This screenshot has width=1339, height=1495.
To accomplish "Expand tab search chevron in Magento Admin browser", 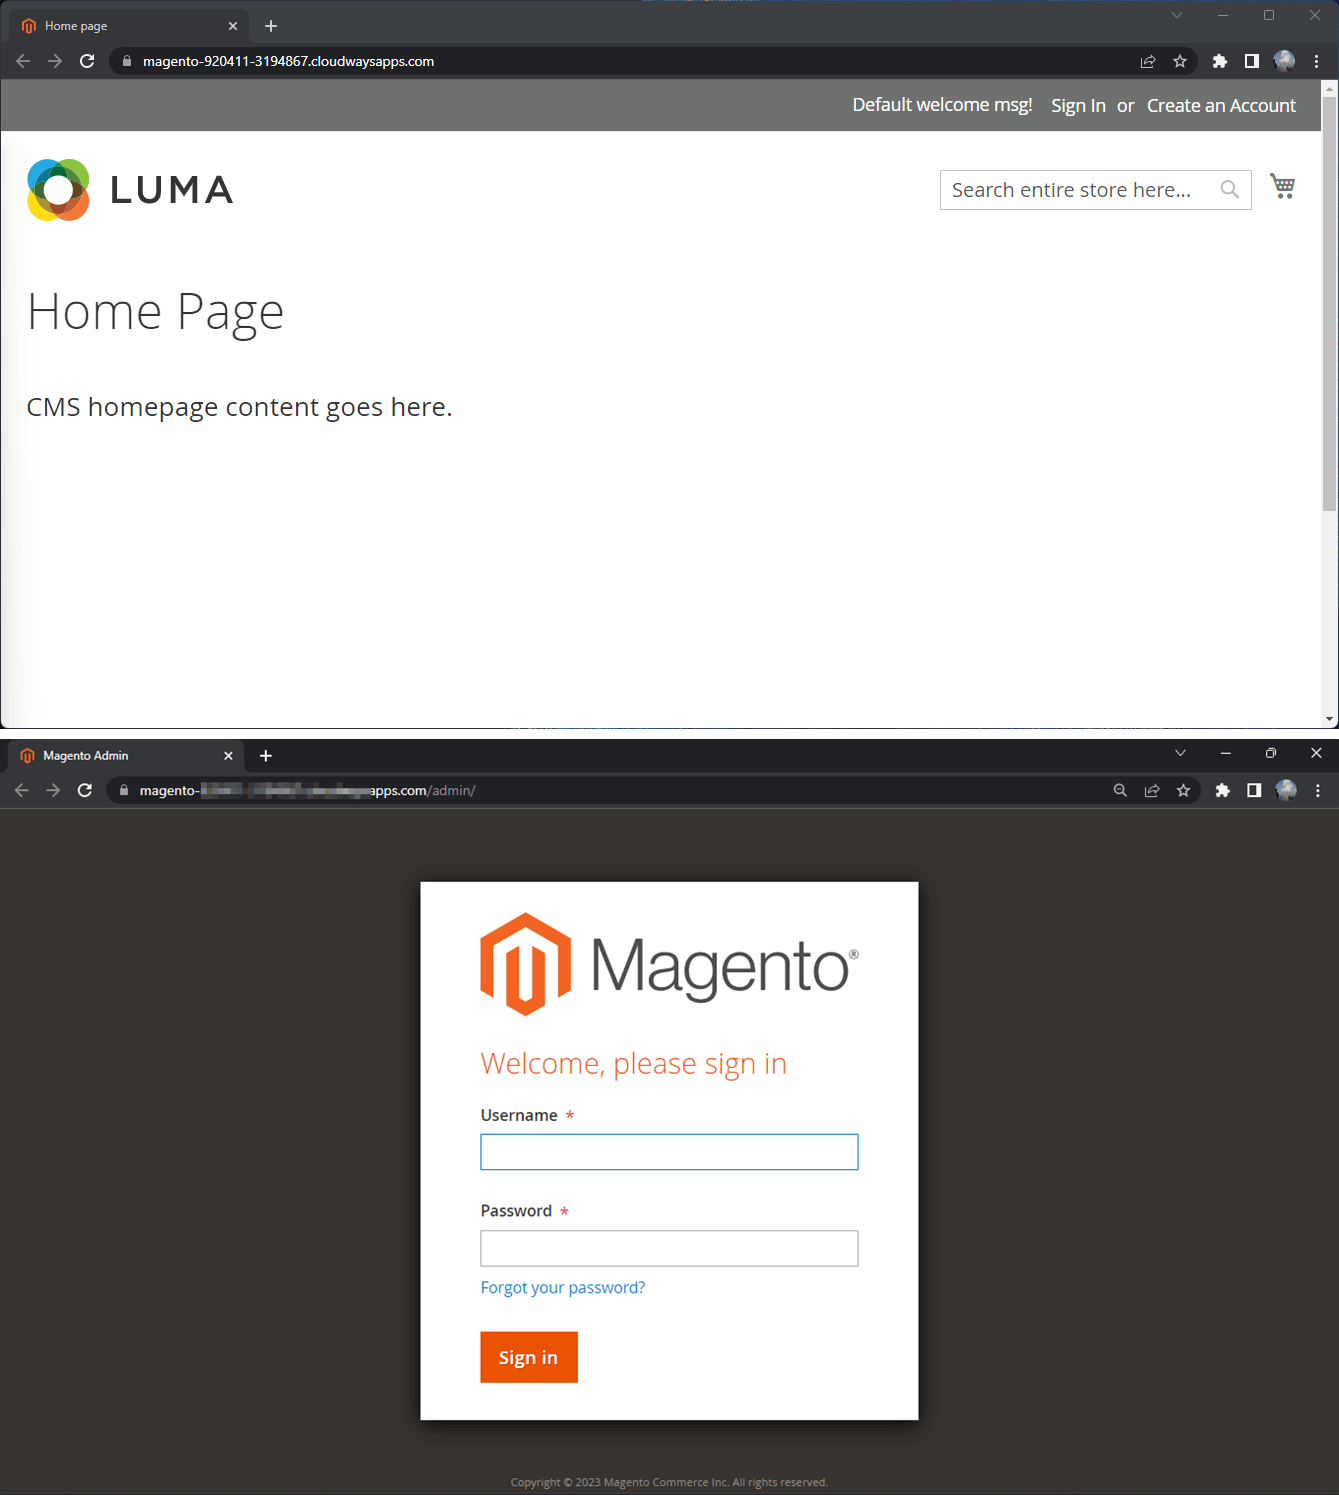I will 1180,753.
